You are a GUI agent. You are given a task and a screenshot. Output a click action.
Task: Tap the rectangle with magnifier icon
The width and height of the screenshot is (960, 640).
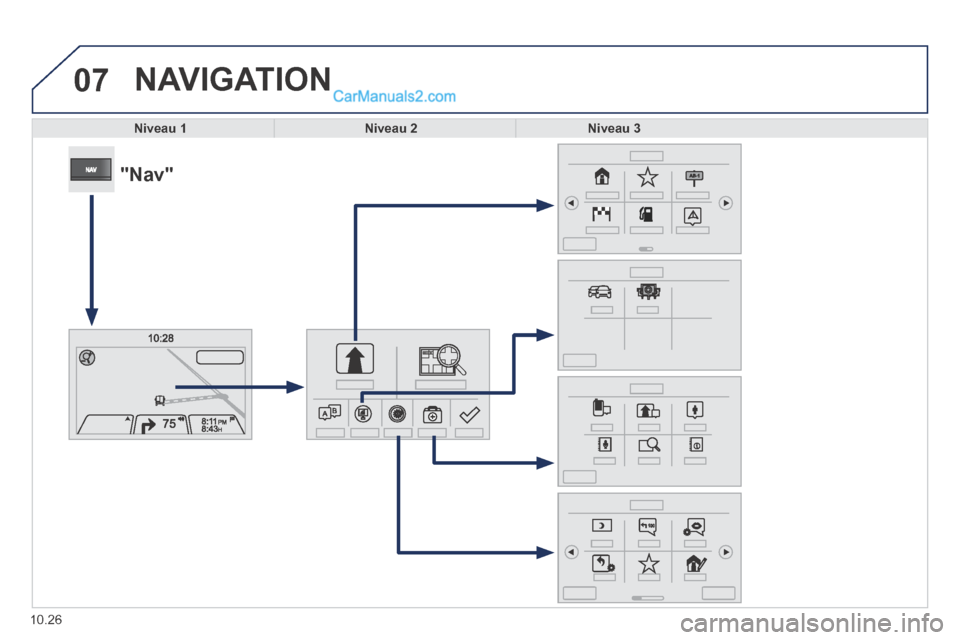tap(648, 445)
